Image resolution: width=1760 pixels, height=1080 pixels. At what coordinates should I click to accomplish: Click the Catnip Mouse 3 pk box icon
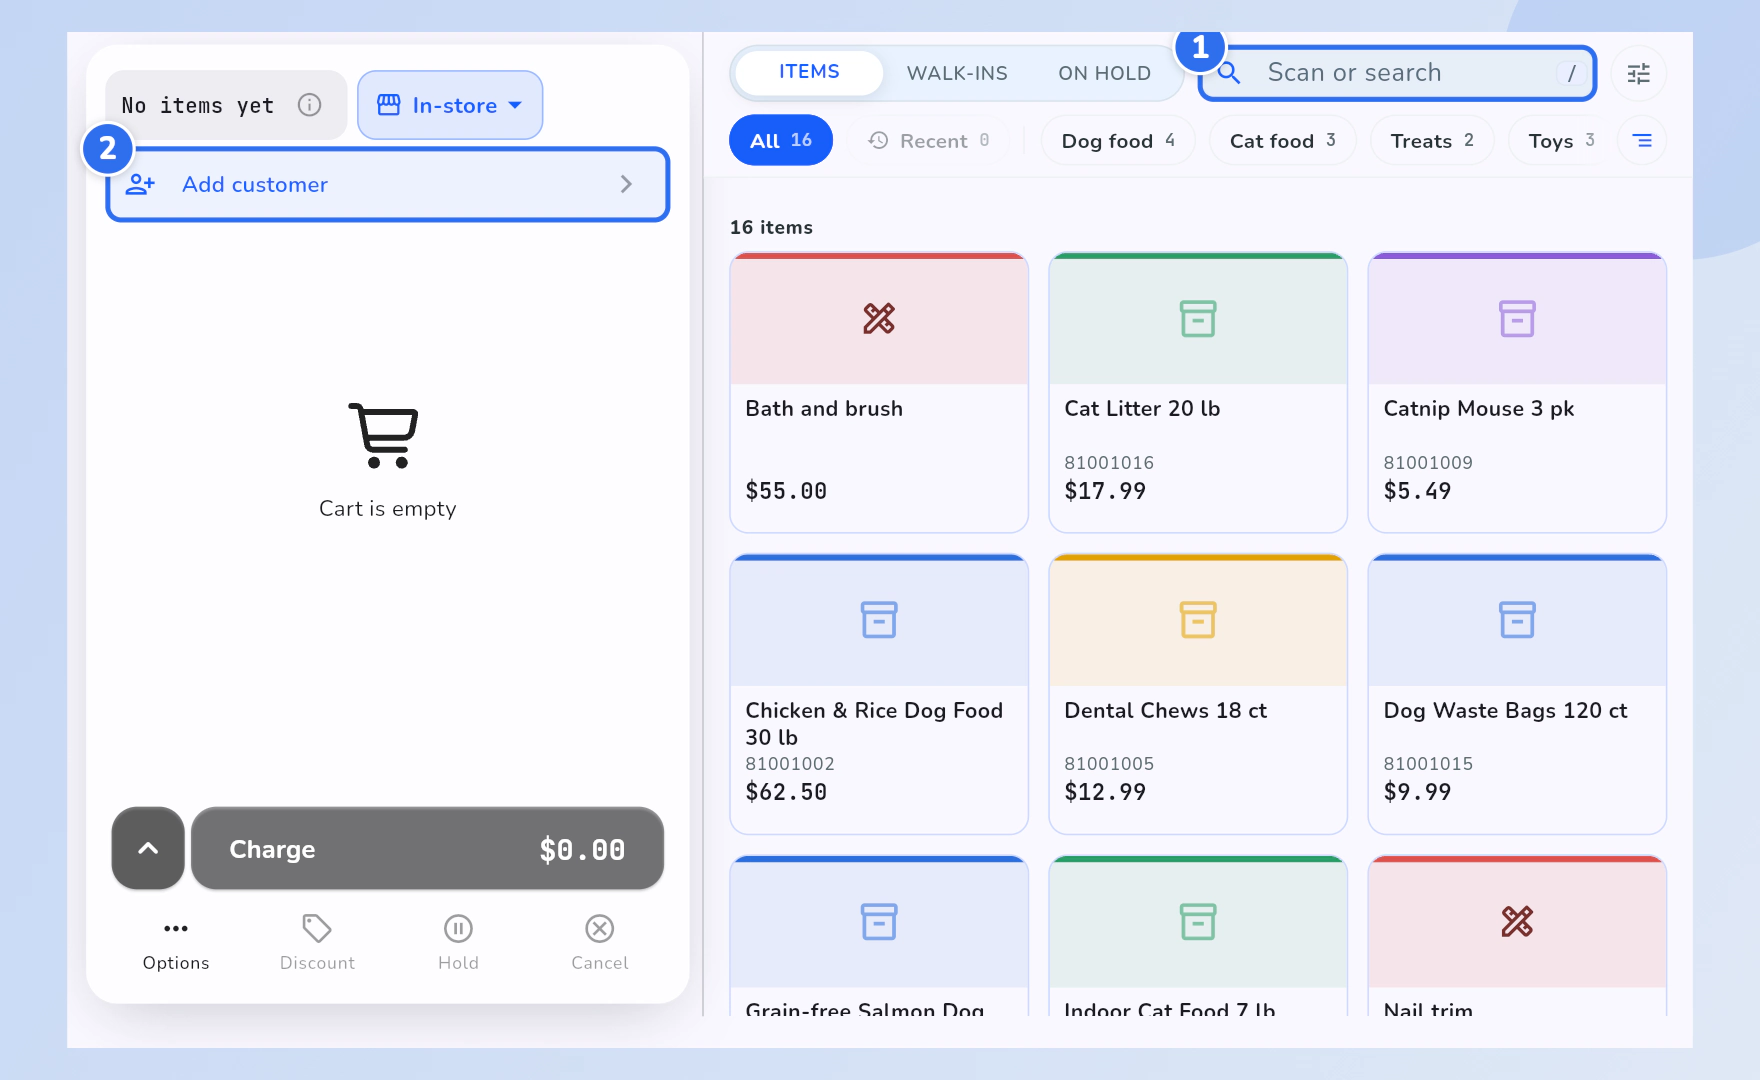[x=1517, y=319]
